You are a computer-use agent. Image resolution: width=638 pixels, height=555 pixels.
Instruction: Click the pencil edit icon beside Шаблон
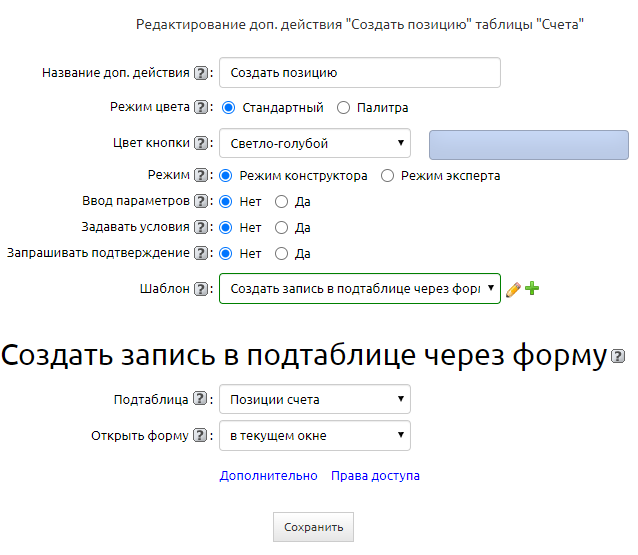(513, 289)
